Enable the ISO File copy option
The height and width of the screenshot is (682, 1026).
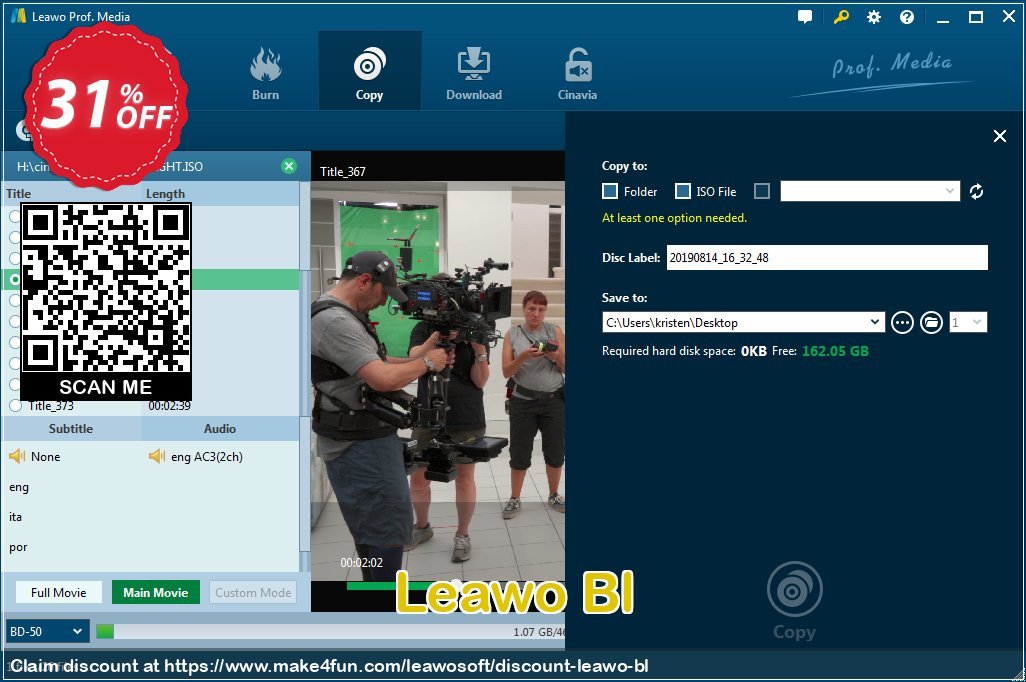(x=682, y=191)
